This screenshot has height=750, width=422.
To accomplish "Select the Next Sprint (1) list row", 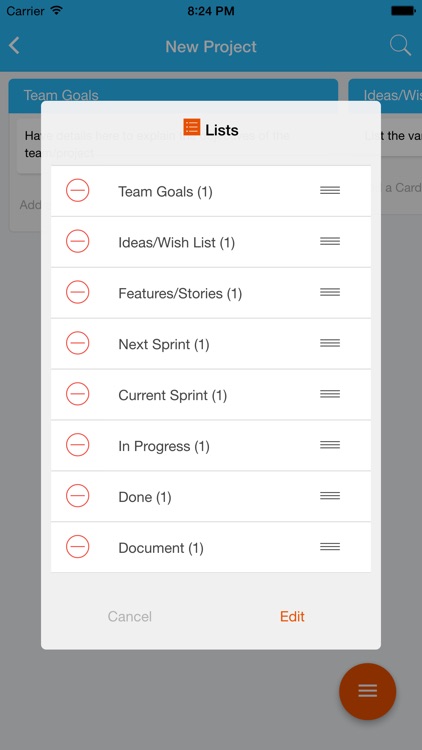I will pos(211,343).
